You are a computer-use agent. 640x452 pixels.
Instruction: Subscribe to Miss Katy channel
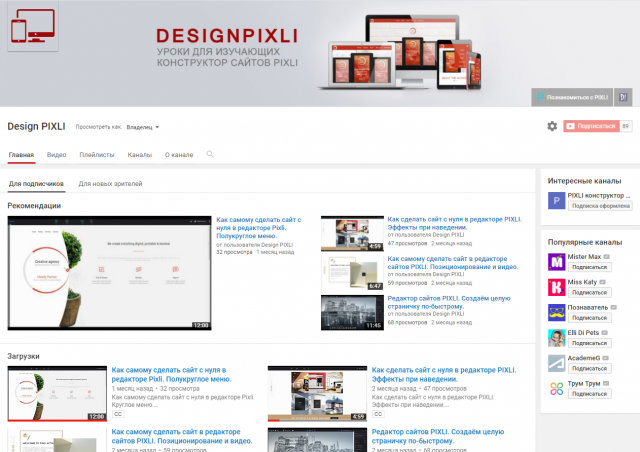pos(589,292)
